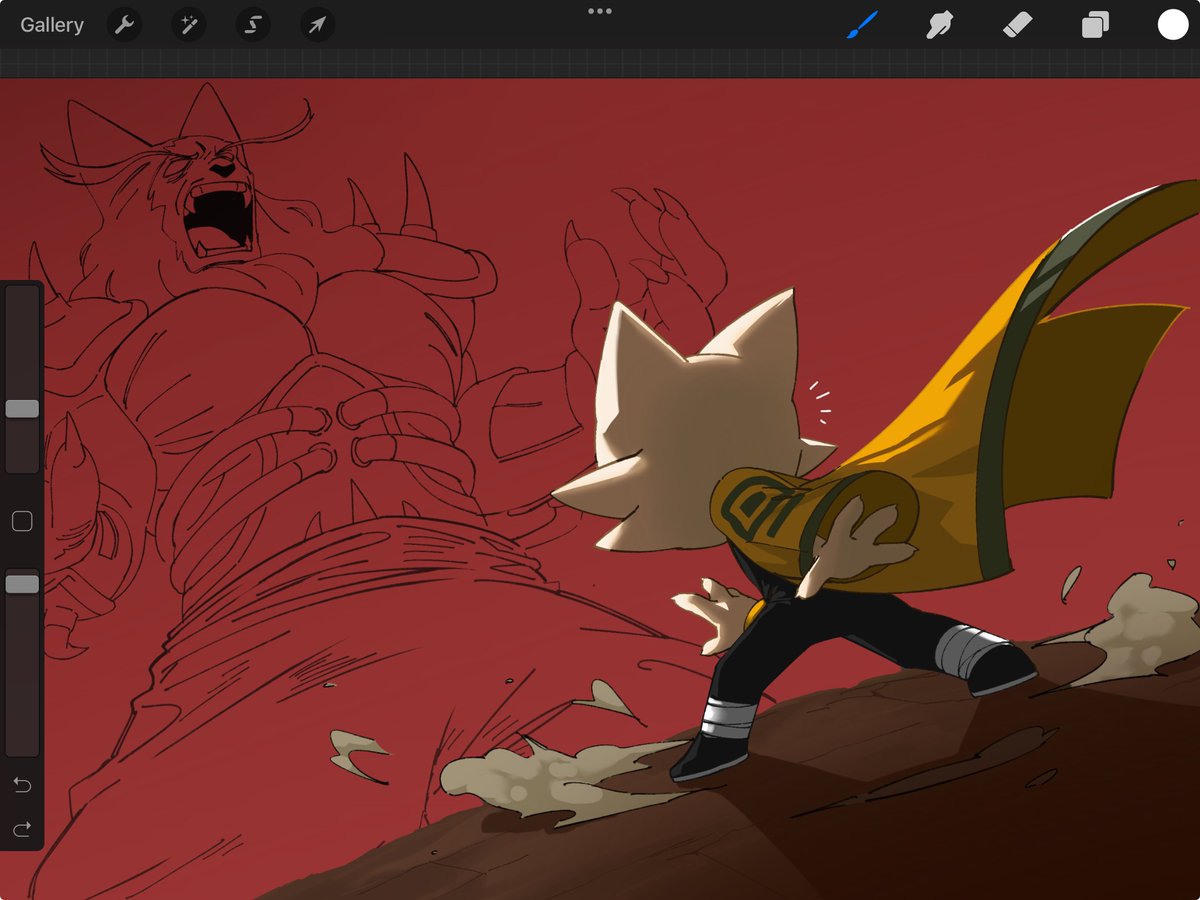Viewport: 1200px width, 900px height.
Task: Reopen the Brush Library via brush icon
Action: 862,25
